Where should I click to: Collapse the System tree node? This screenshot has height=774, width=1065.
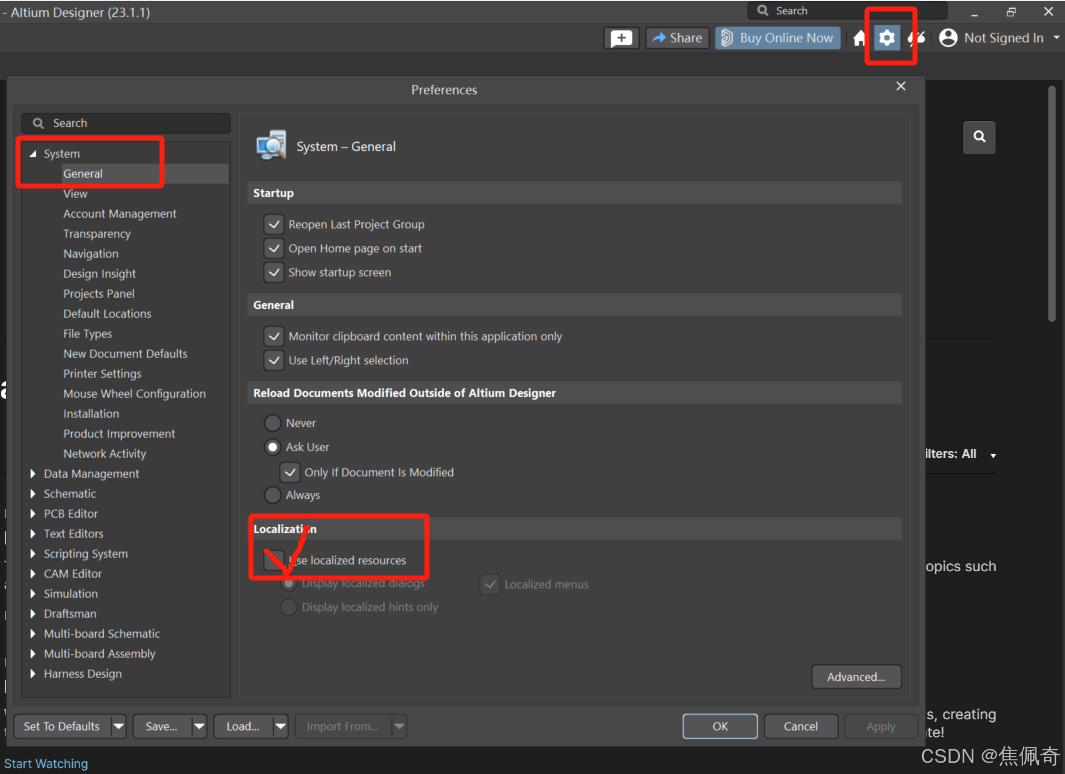(33, 154)
